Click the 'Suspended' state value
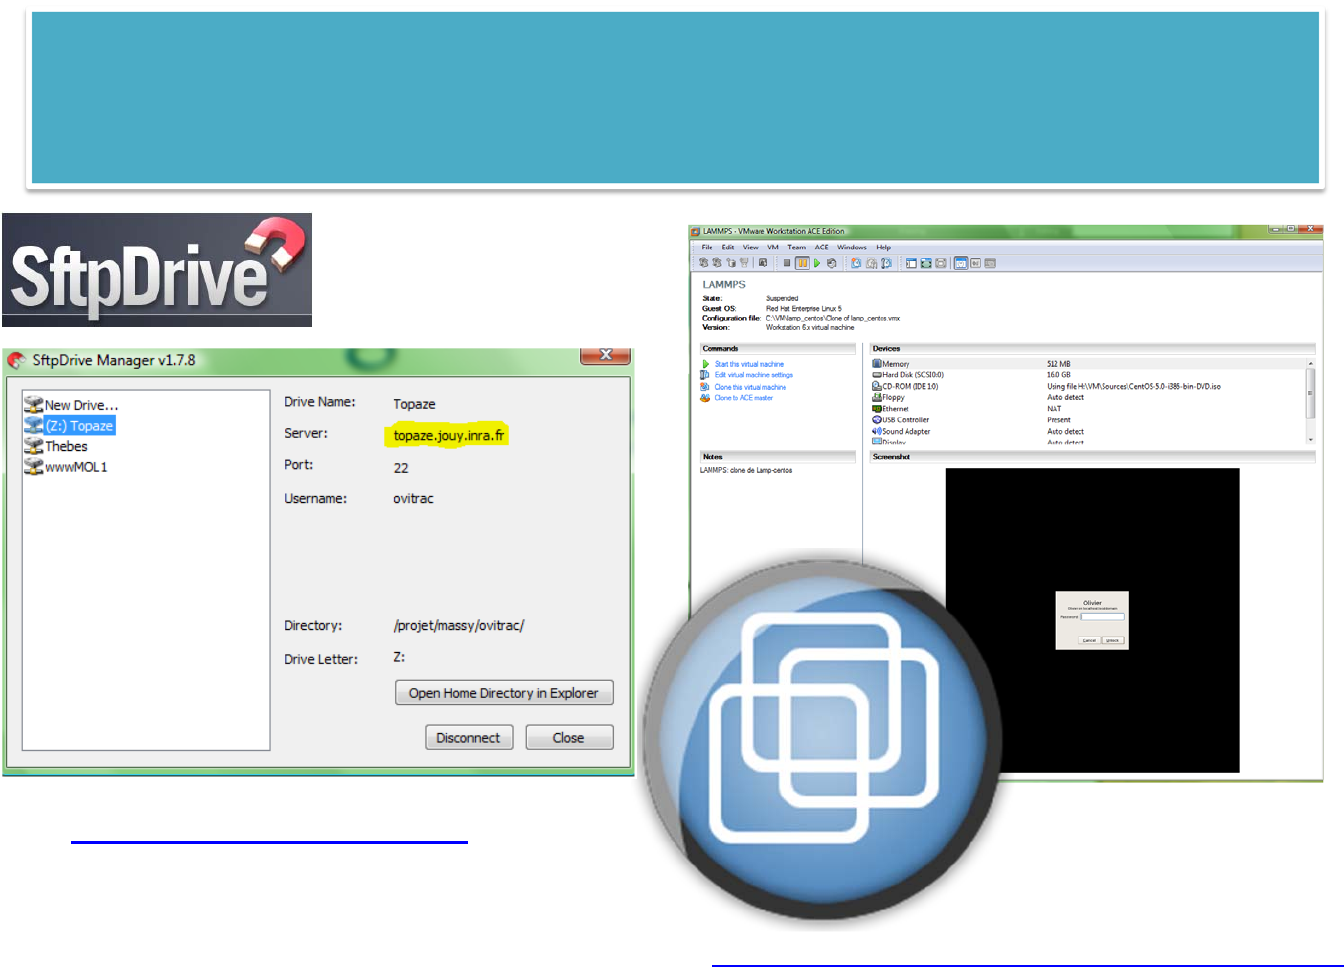Viewport: 1344px width, 967px height. coord(782,298)
